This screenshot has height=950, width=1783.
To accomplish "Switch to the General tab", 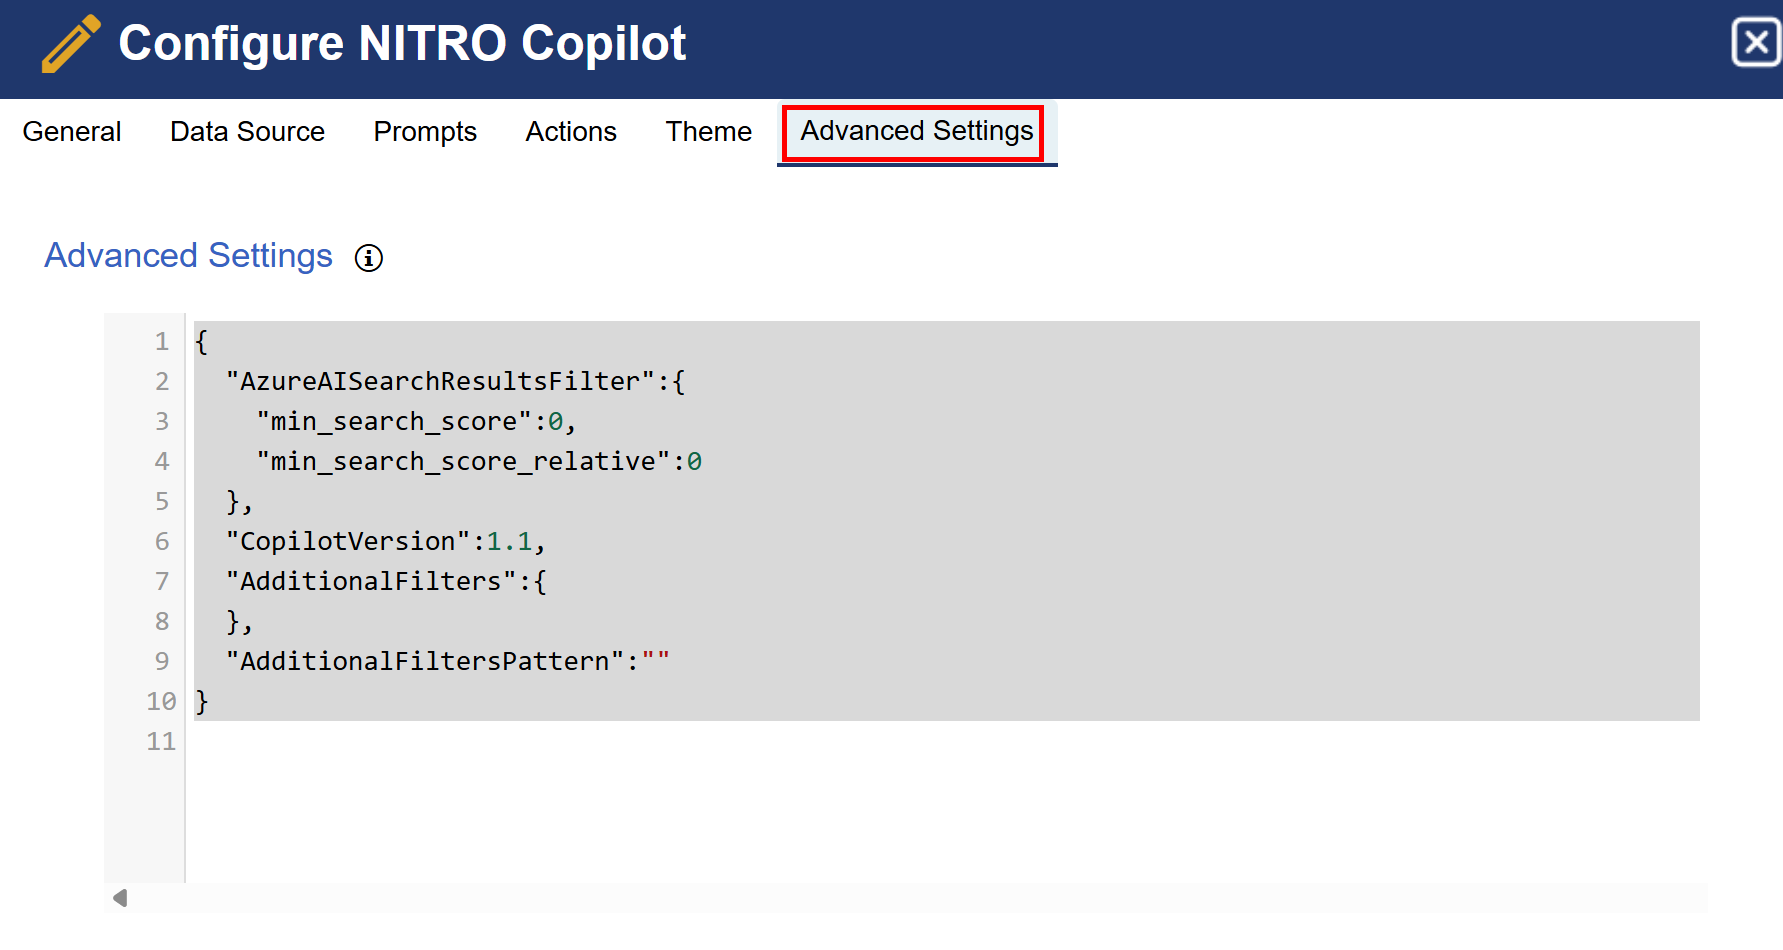I will point(72,132).
